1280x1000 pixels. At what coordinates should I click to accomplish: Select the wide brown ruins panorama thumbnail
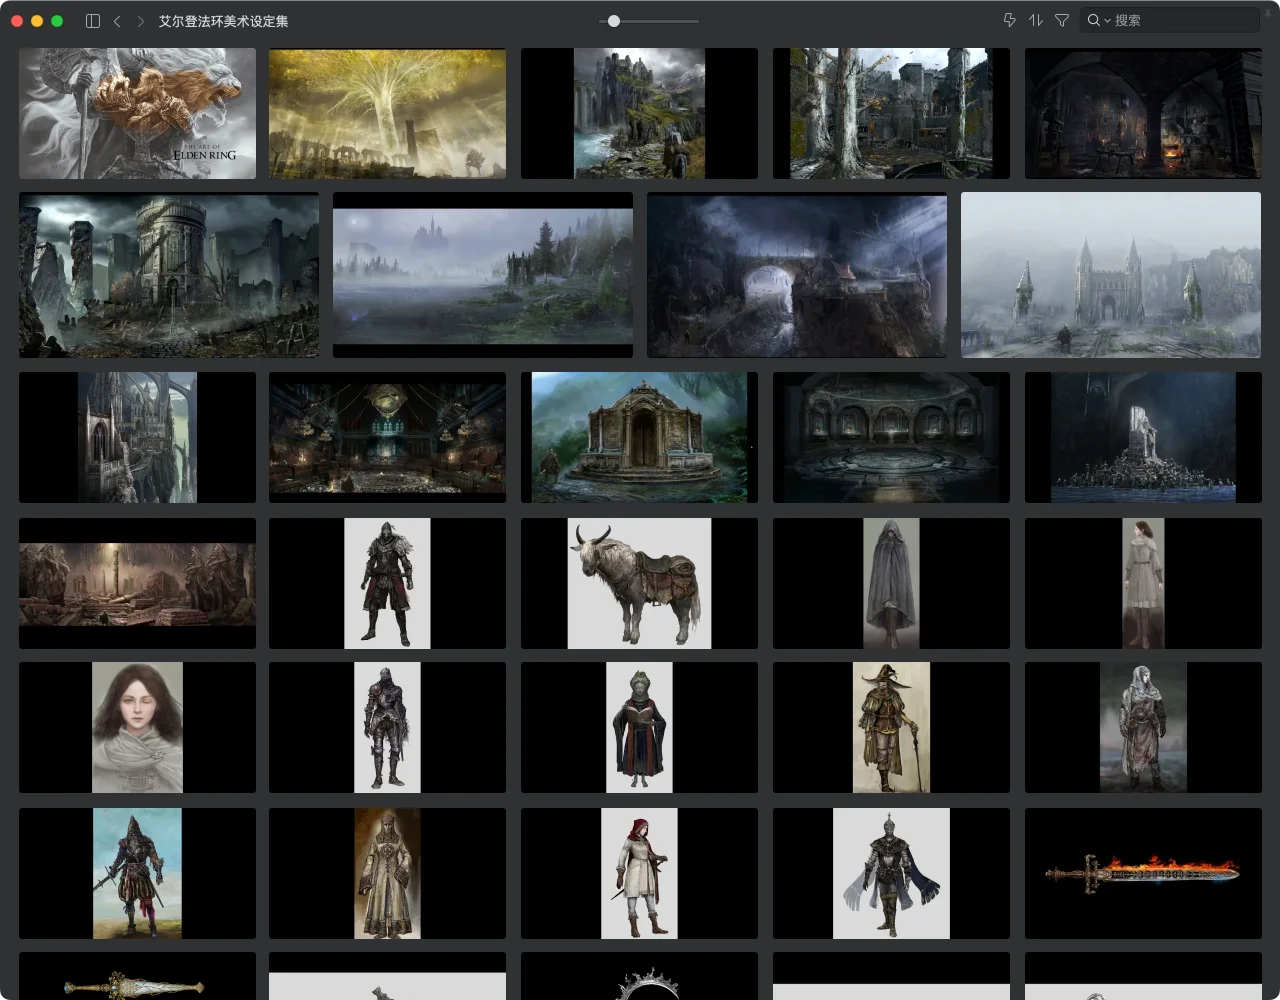point(137,584)
